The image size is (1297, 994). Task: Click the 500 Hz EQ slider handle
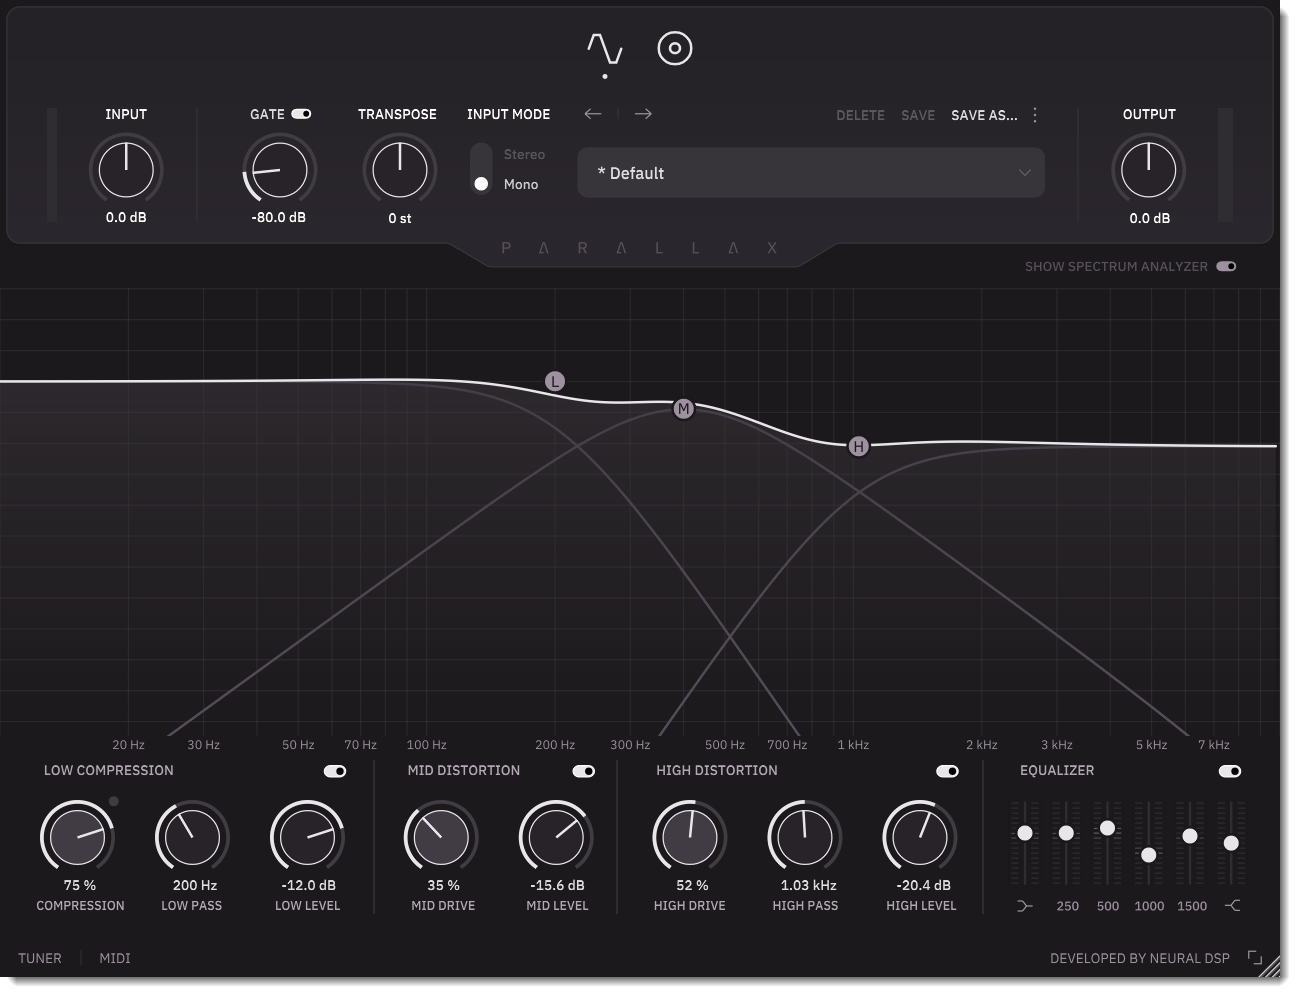pyautogui.click(x=1107, y=828)
